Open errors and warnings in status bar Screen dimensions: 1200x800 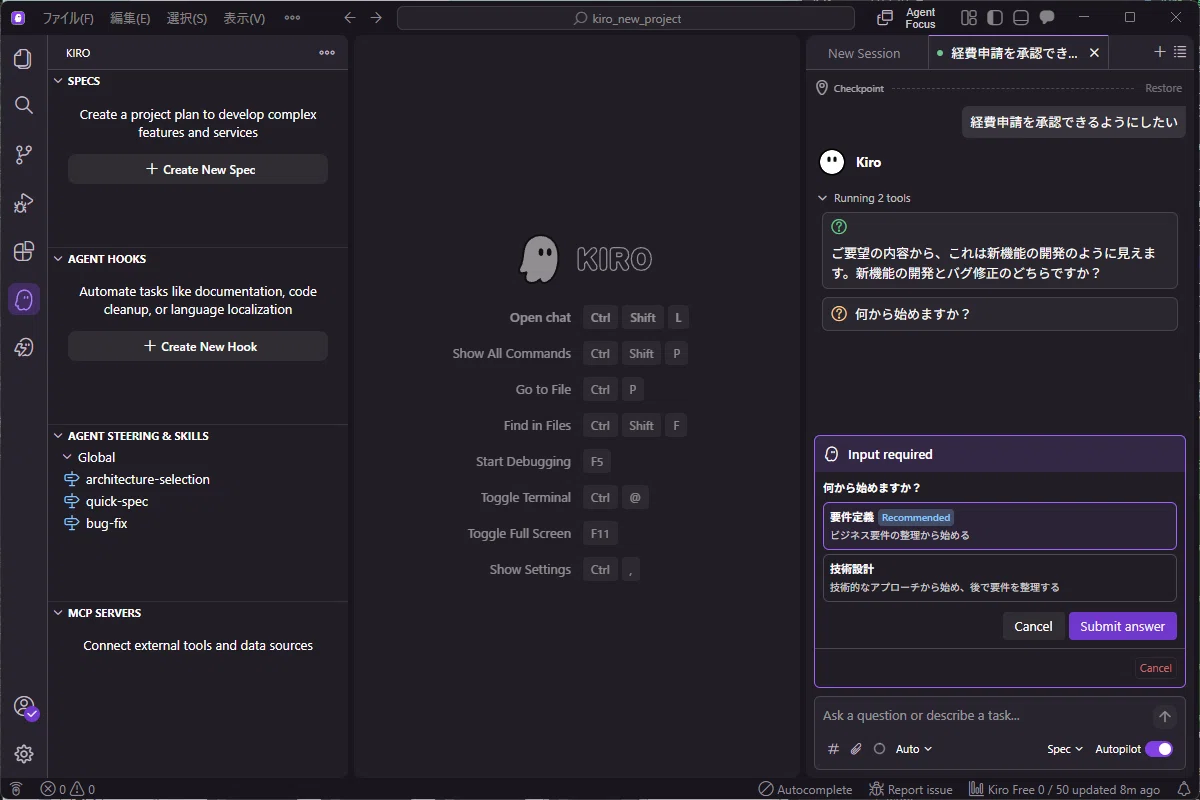(x=67, y=789)
